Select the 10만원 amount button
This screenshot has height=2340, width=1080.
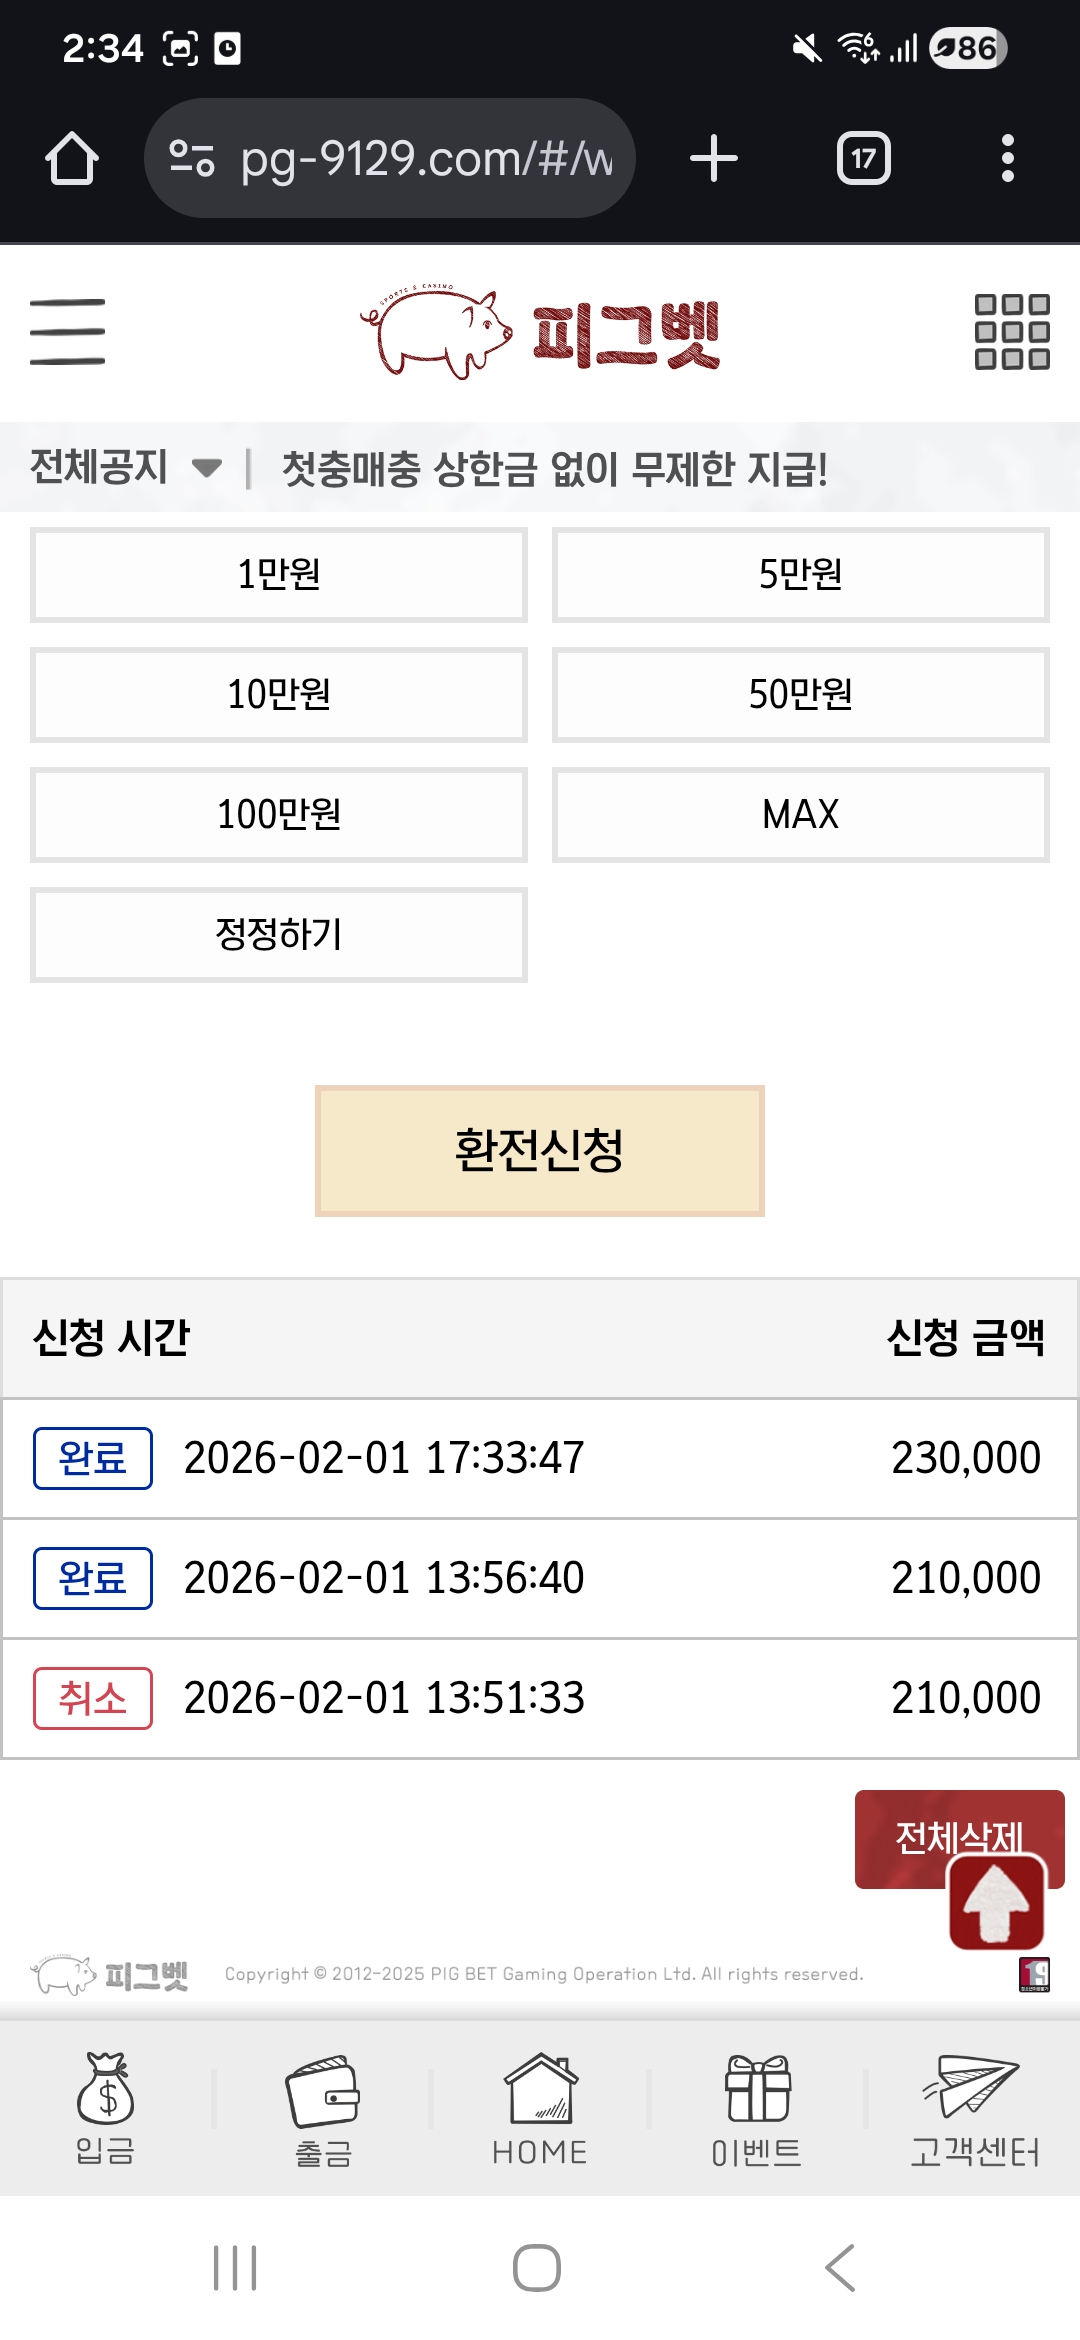click(x=279, y=695)
